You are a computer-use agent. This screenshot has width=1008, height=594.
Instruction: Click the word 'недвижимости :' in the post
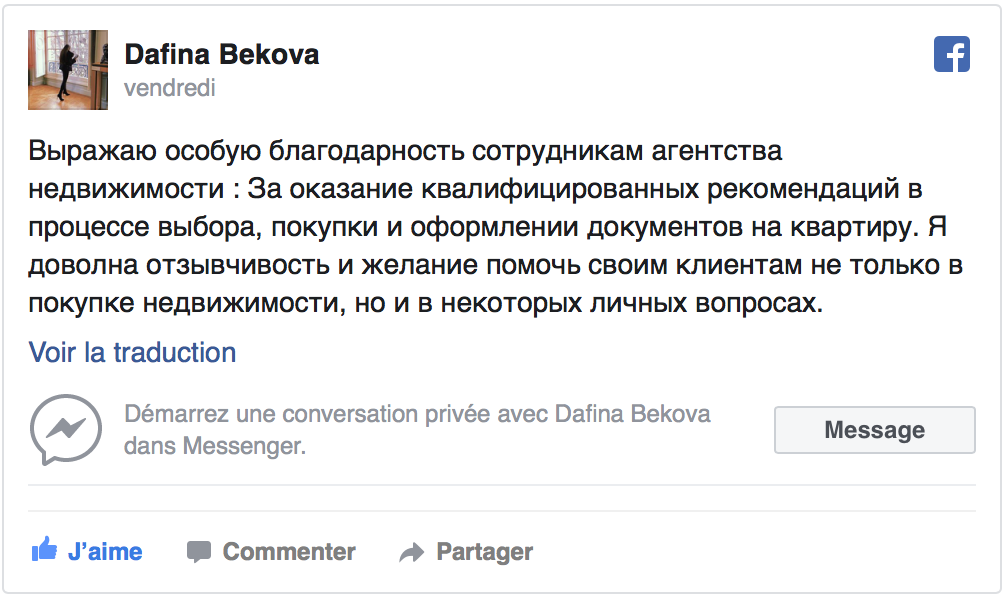click(134, 189)
